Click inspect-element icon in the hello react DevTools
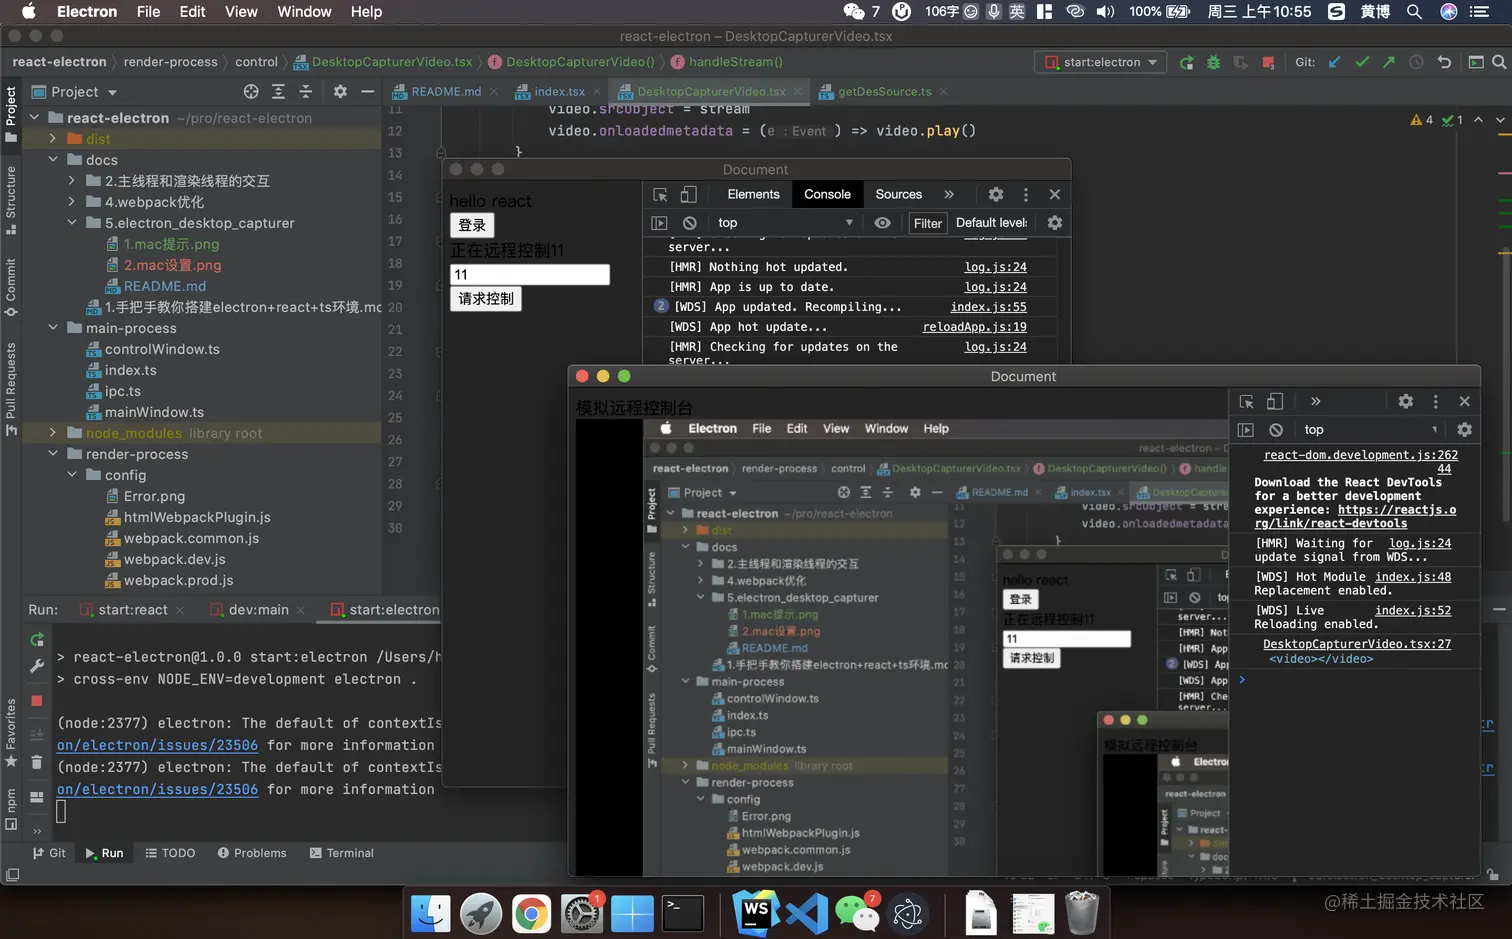This screenshot has height=939, width=1512. [x=660, y=194]
